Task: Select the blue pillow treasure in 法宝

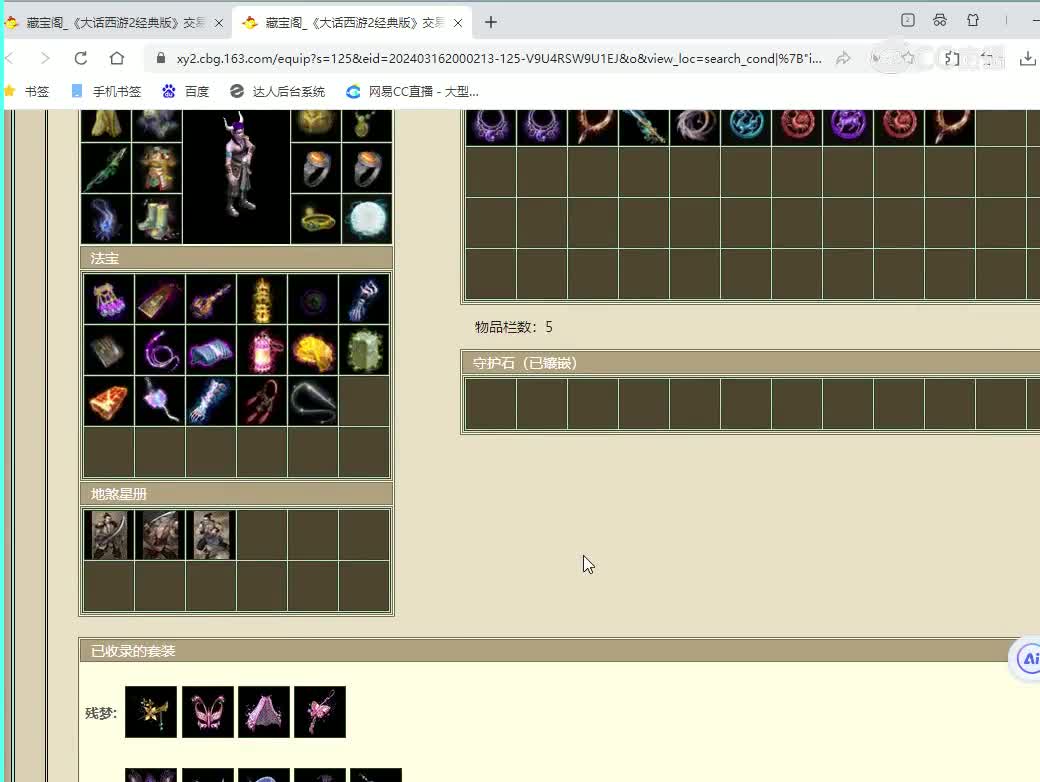Action: coord(211,350)
